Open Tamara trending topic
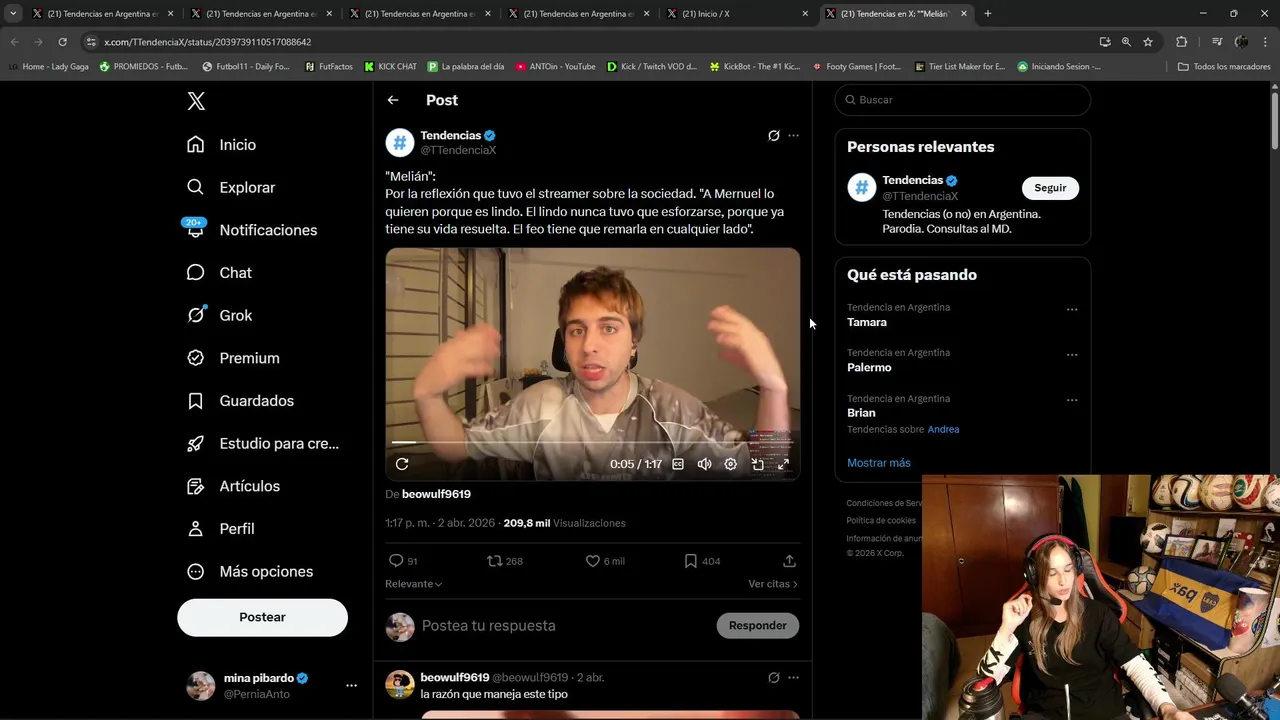This screenshot has height=720, width=1280. pos(867,322)
